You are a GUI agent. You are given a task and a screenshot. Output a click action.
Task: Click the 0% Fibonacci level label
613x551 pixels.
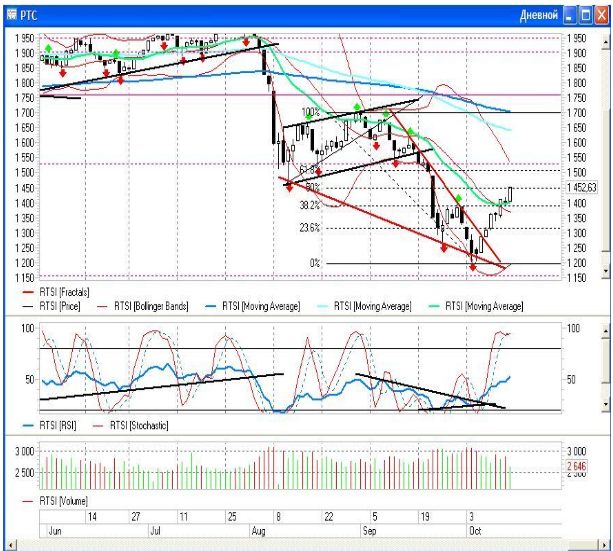(315, 263)
